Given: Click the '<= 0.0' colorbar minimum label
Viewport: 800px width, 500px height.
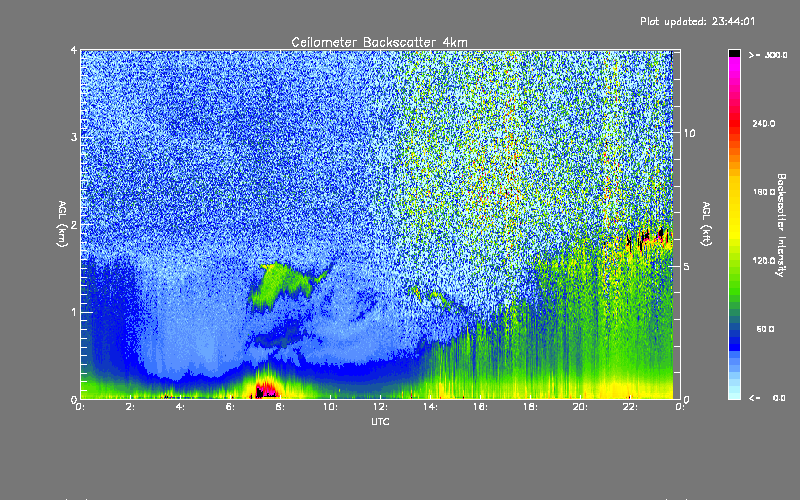Looking at the screenshot, I should (x=767, y=398).
